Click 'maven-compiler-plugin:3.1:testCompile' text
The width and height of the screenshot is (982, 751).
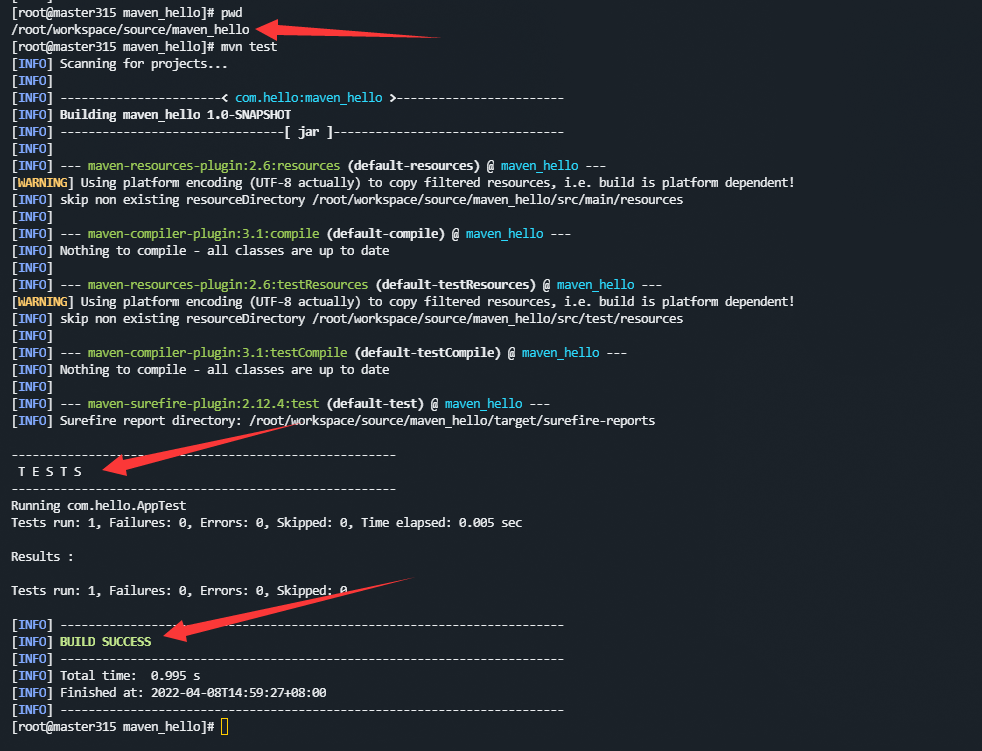(217, 353)
